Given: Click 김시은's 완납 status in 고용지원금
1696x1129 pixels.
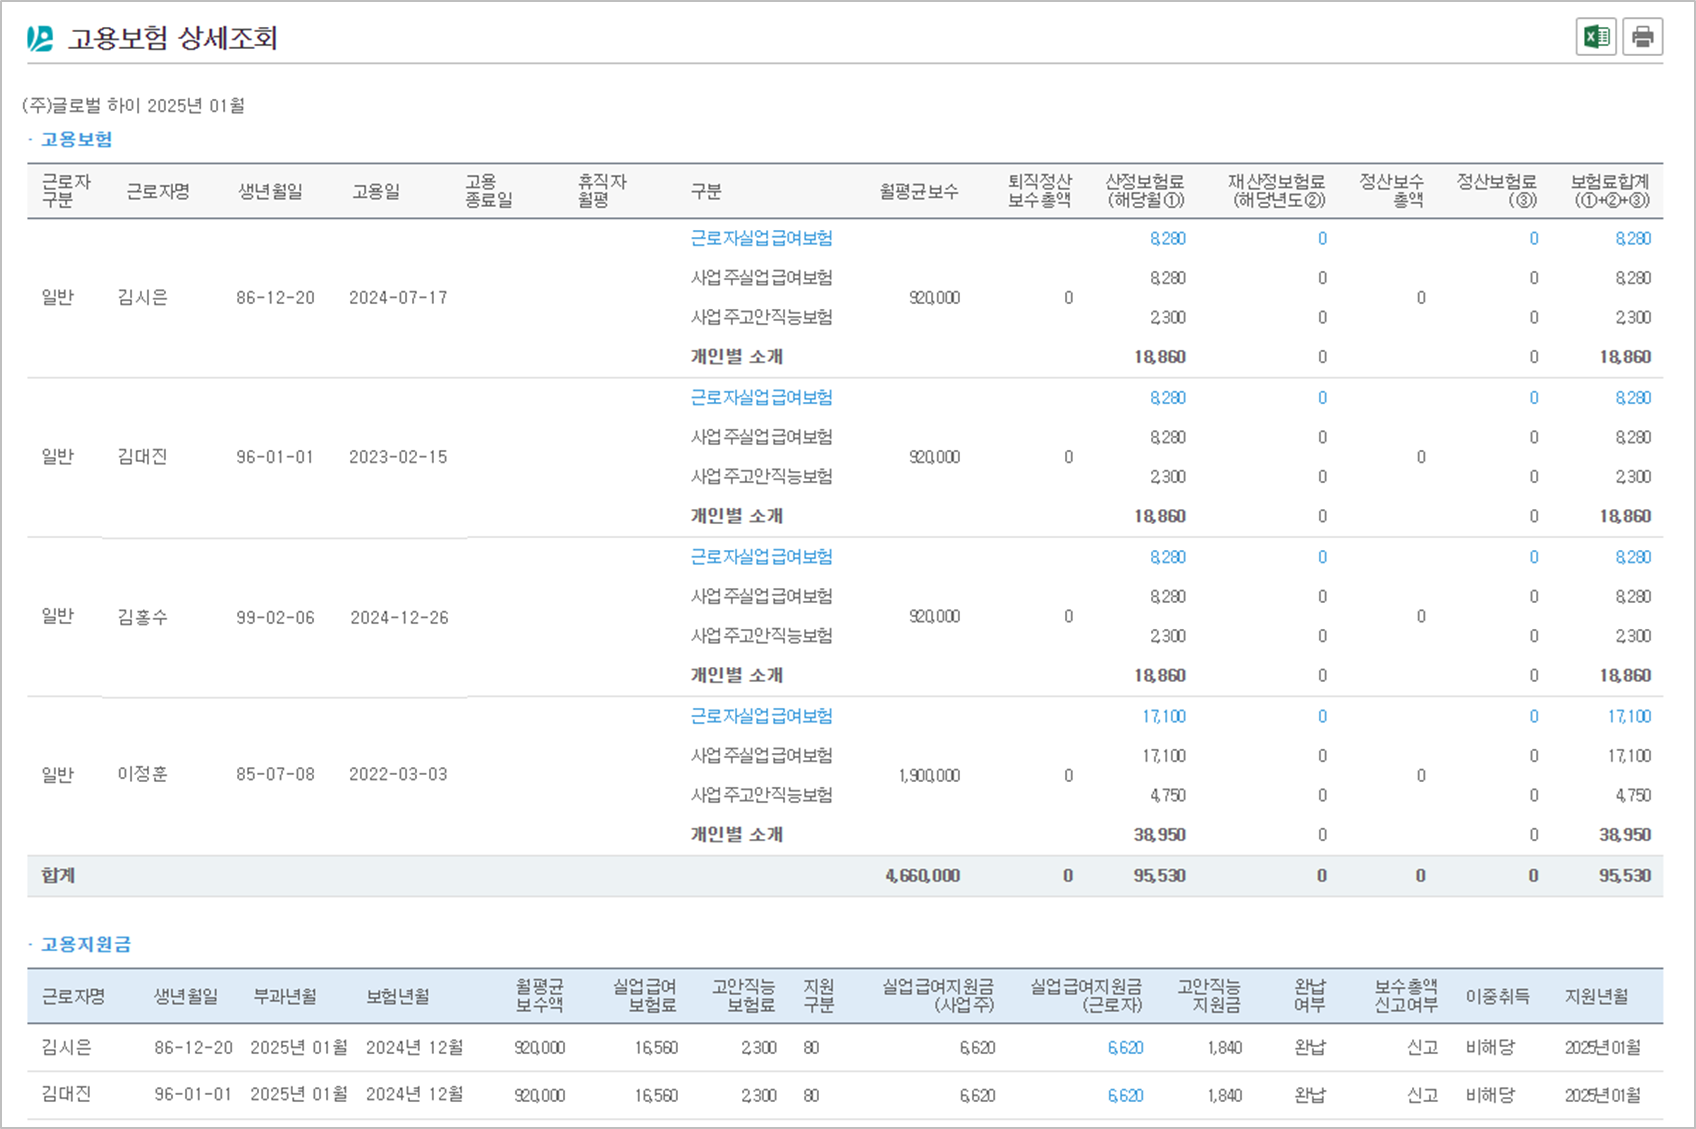Looking at the screenshot, I should point(1310,1047).
